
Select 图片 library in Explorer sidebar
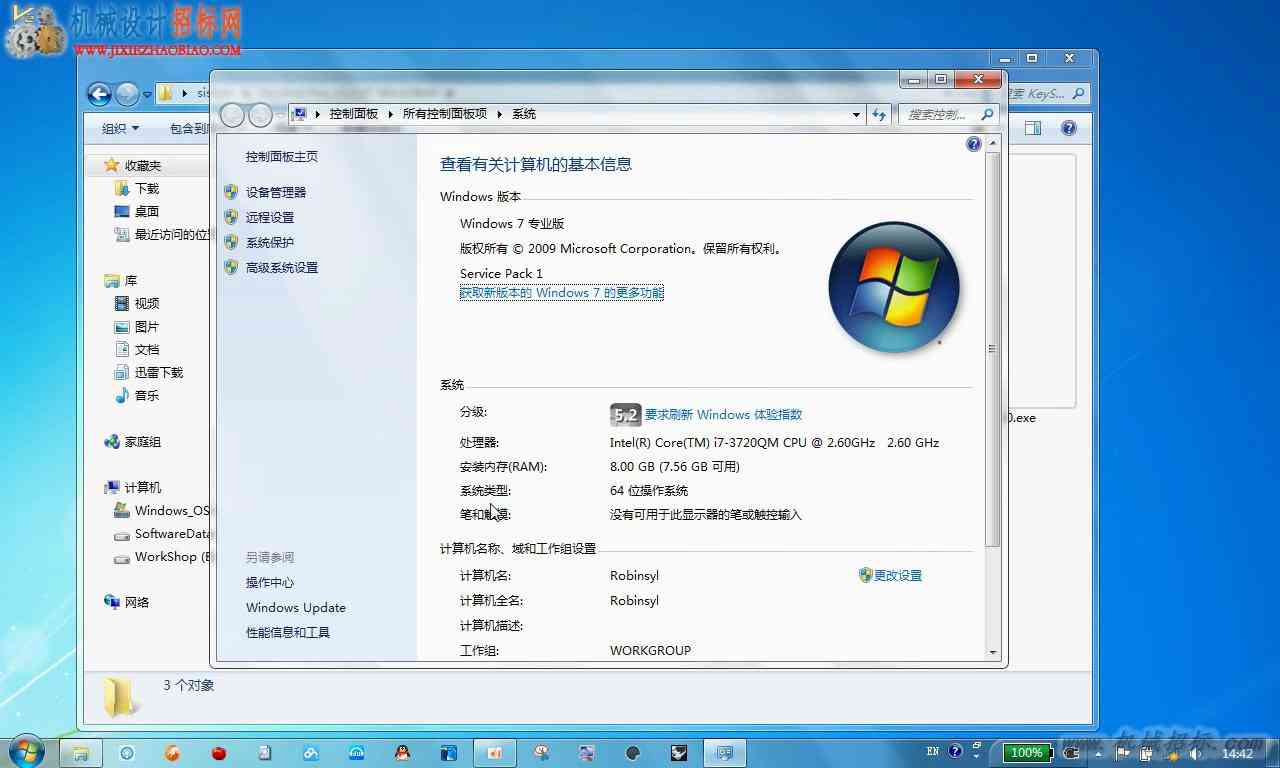click(147, 326)
